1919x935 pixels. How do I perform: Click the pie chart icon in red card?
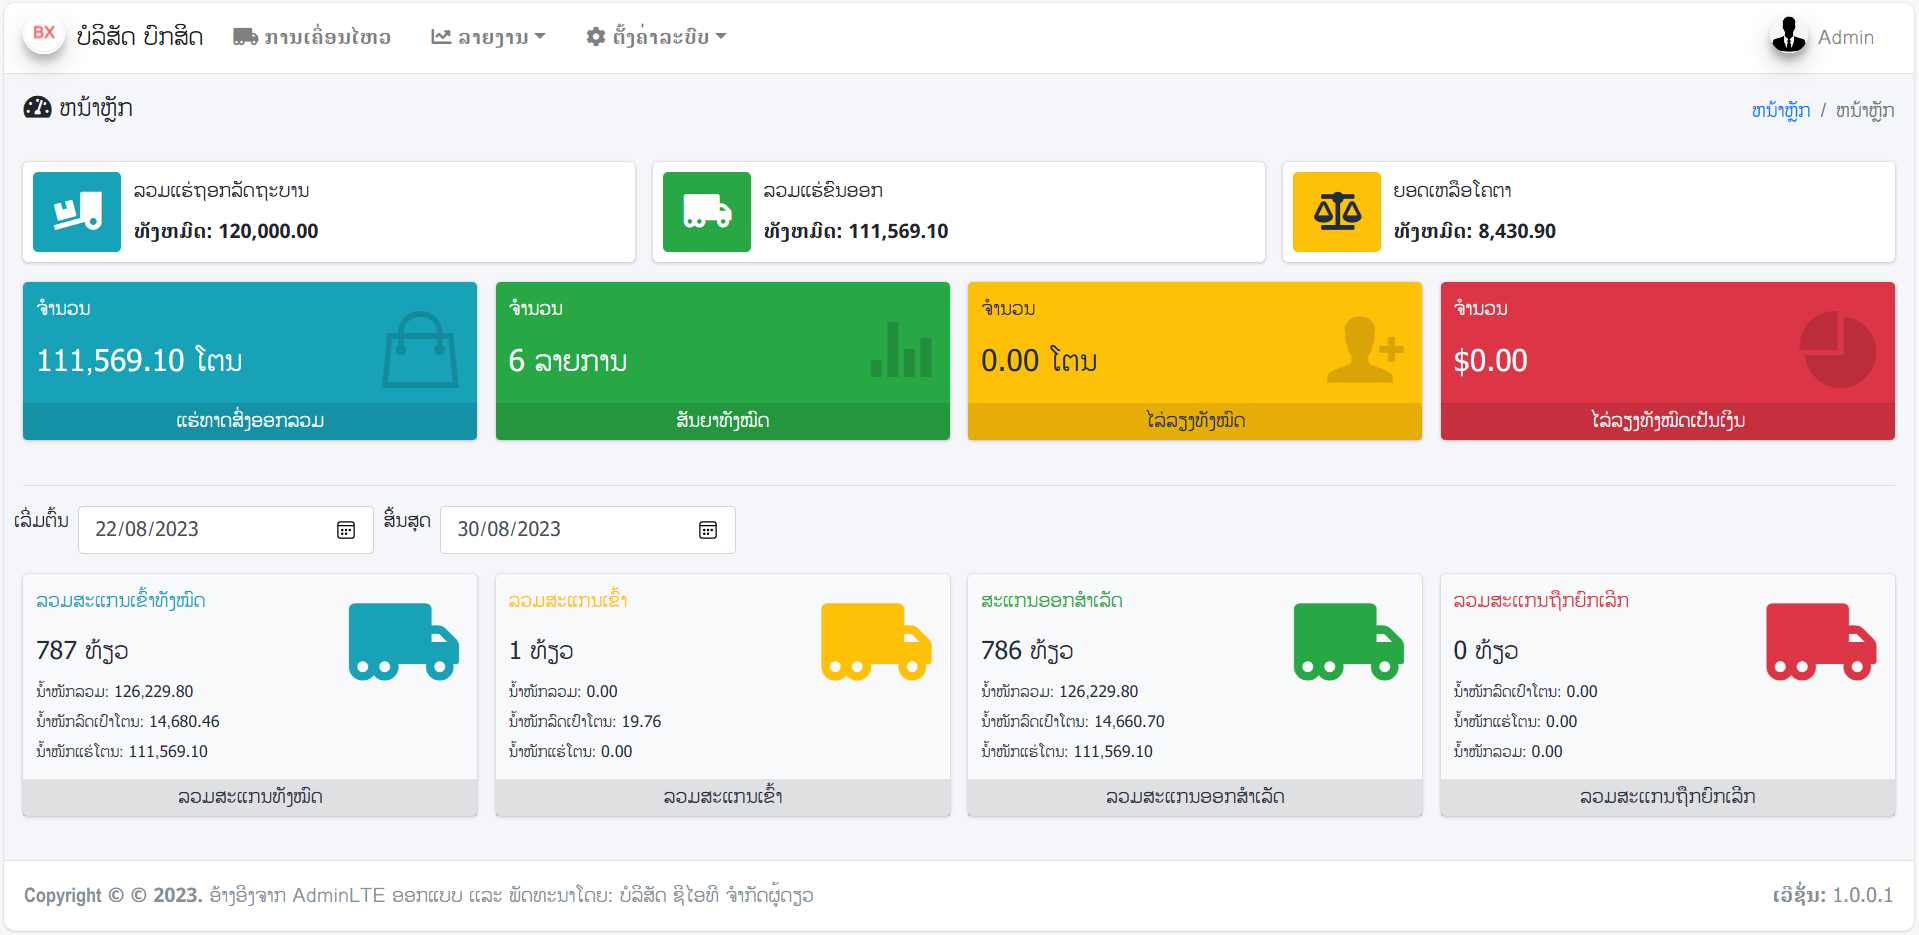[1838, 349]
